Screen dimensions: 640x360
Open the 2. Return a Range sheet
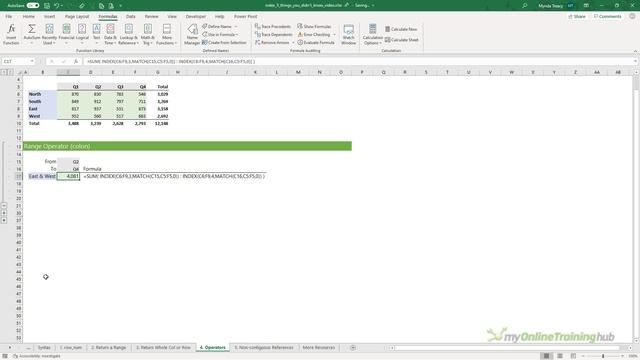(108, 347)
